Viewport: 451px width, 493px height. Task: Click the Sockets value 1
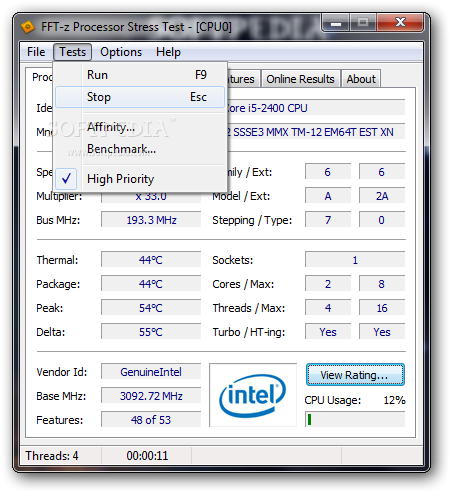point(355,260)
